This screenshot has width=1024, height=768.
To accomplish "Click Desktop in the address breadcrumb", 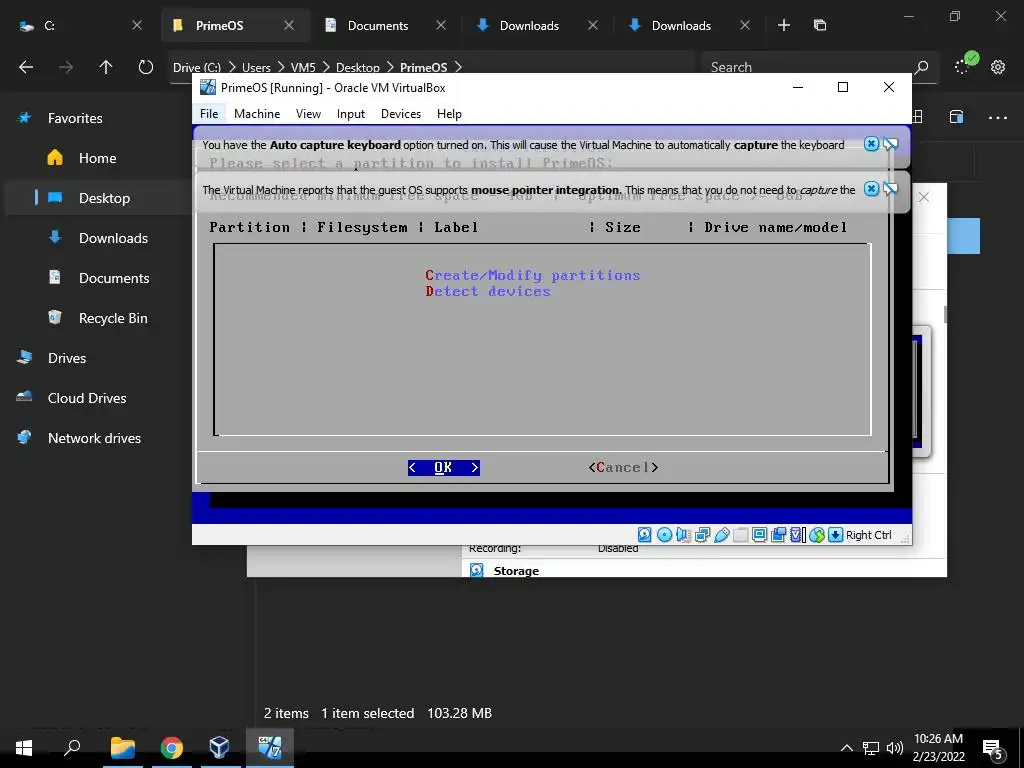I will click(357, 67).
